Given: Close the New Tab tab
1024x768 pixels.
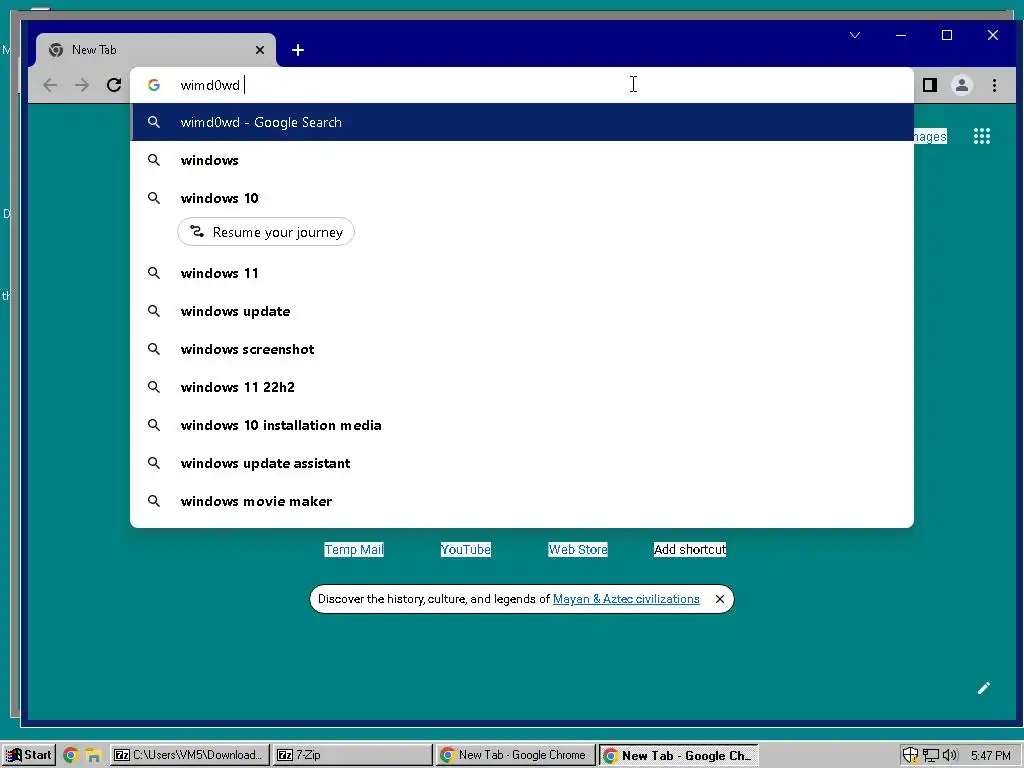Looking at the screenshot, I should coord(260,50).
